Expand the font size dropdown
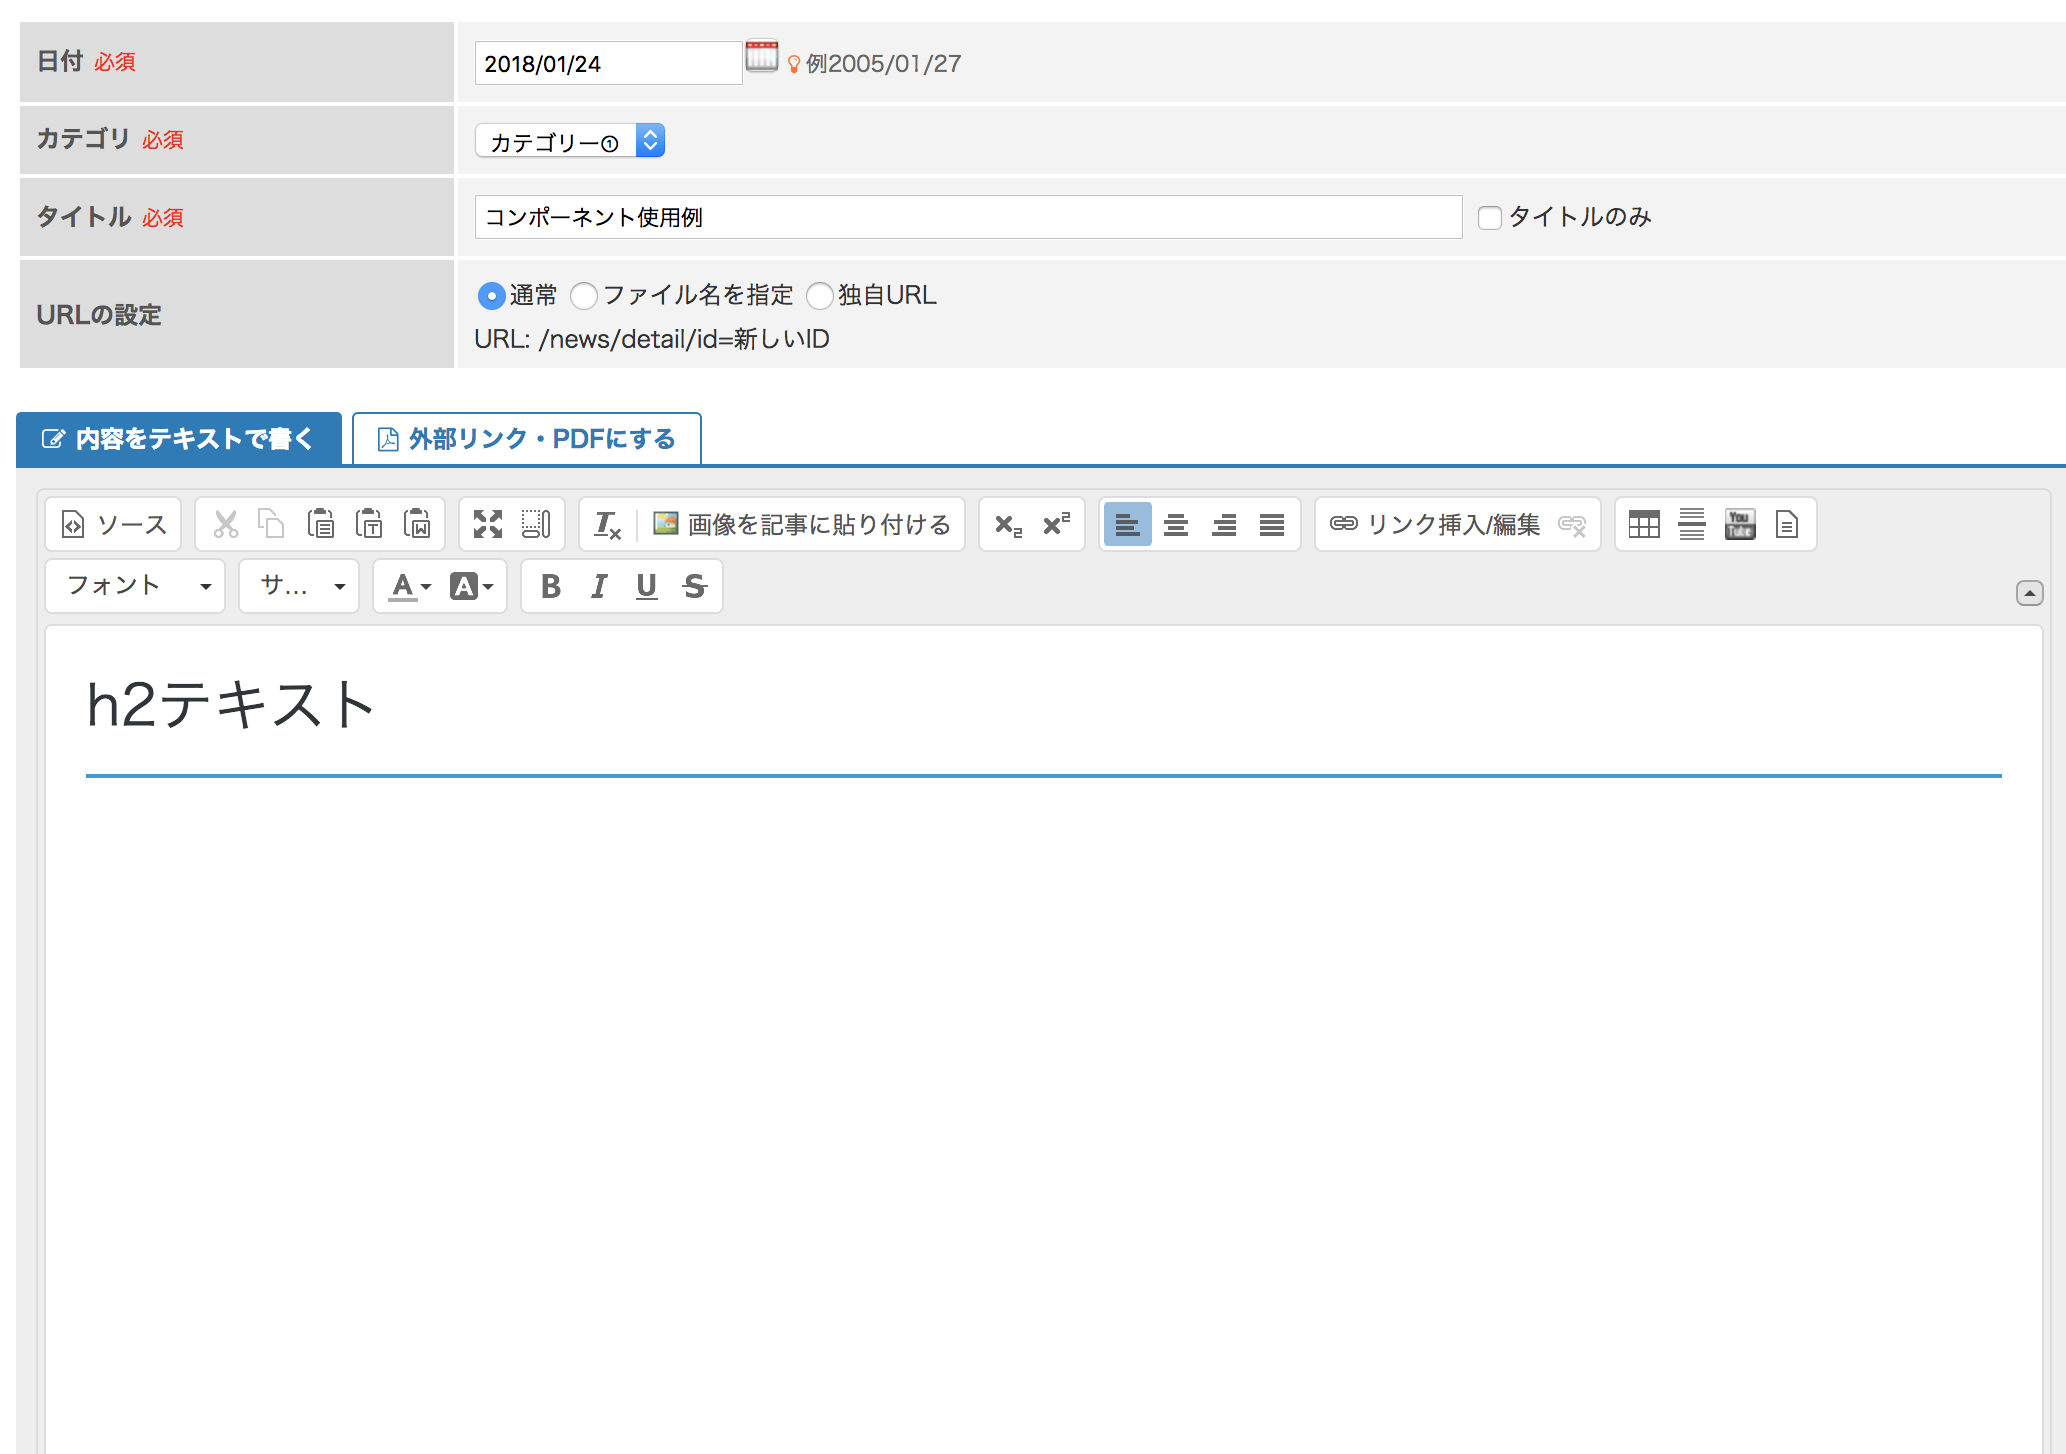The width and height of the screenshot is (2066, 1454). pyautogui.click(x=299, y=586)
